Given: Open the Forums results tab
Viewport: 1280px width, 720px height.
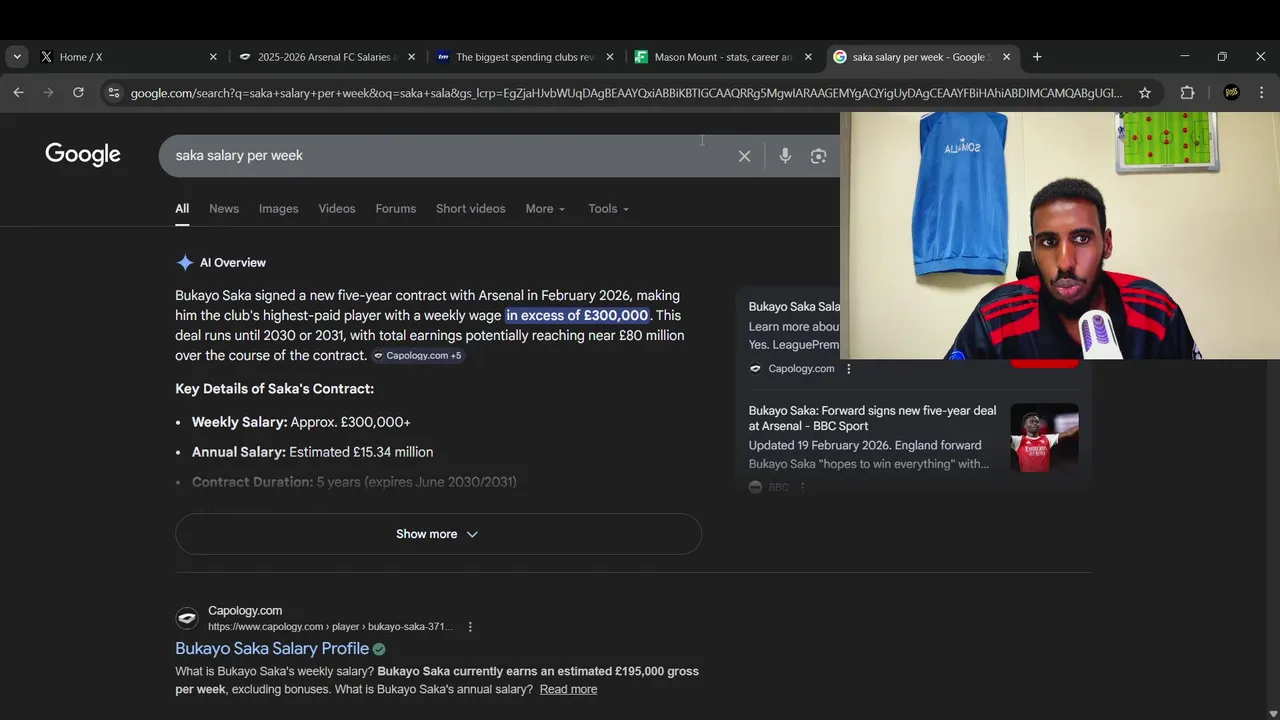Looking at the screenshot, I should (x=396, y=209).
